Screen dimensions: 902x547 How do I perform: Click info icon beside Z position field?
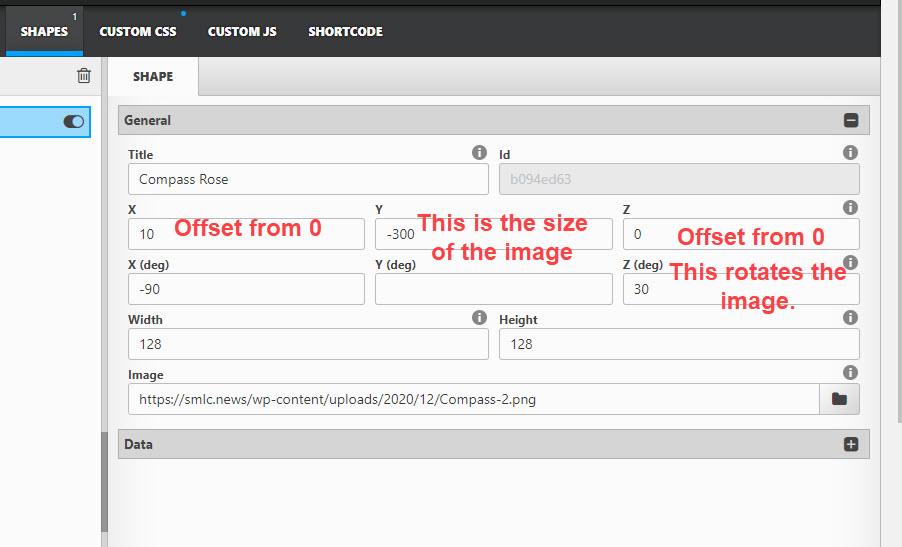tap(850, 208)
